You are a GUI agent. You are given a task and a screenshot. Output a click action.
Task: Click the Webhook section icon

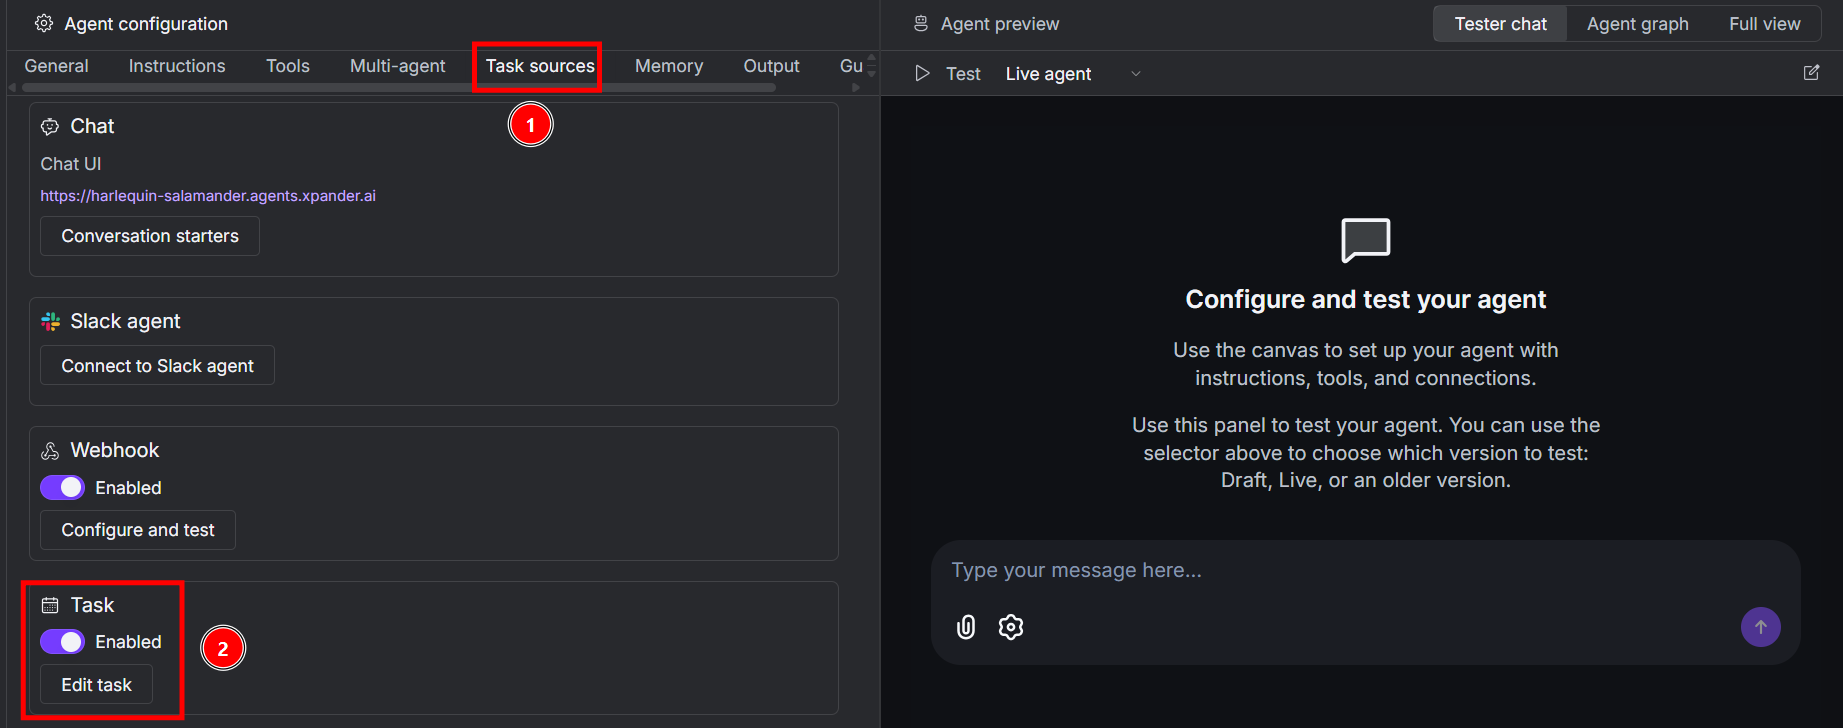[50, 451]
